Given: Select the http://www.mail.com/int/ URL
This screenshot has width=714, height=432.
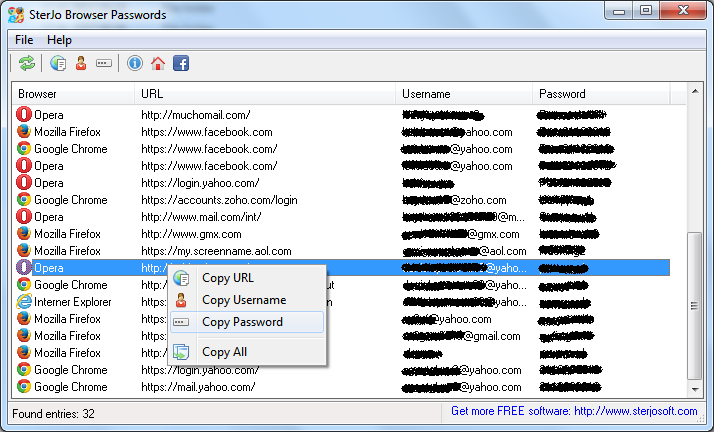Looking at the screenshot, I should click(201, 217).
